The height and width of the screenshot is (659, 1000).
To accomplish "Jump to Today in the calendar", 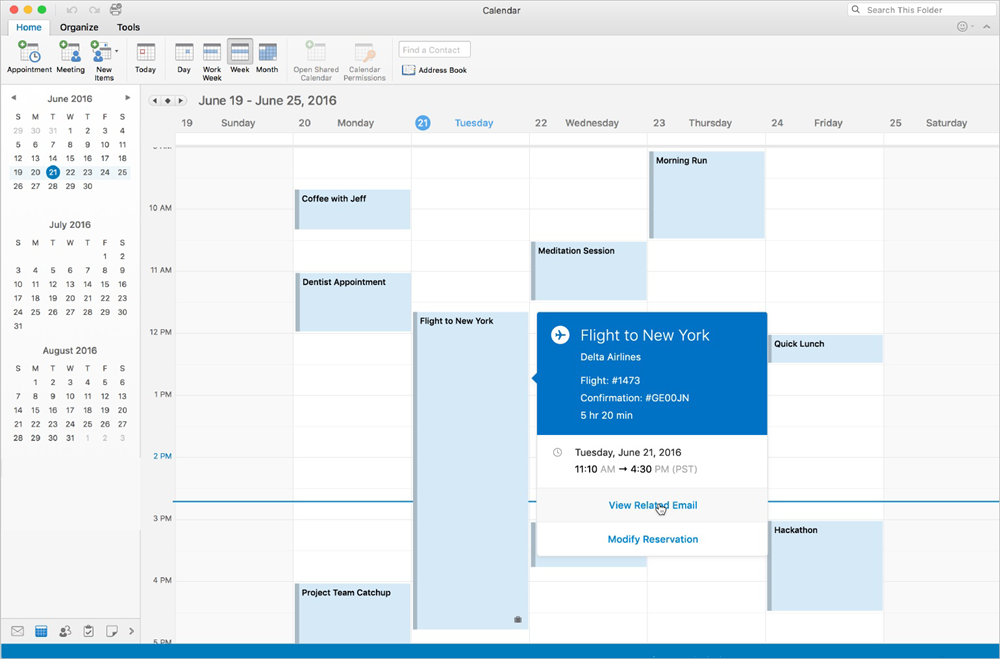I will [145, 58].
